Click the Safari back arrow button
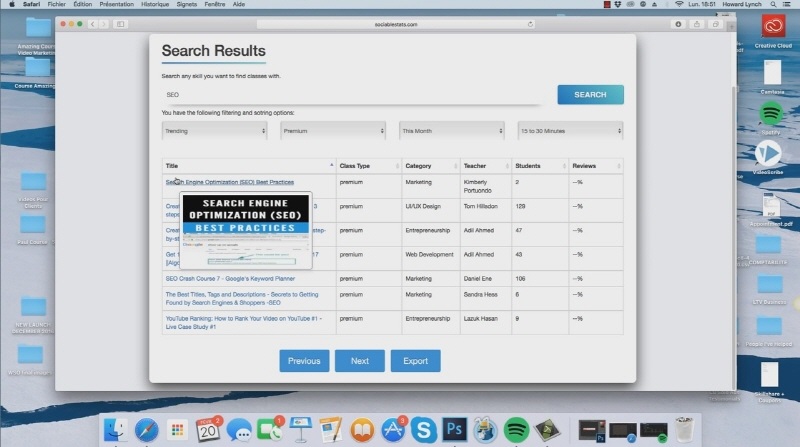Screen dimensions: 800x447 (x=92, y=24)
